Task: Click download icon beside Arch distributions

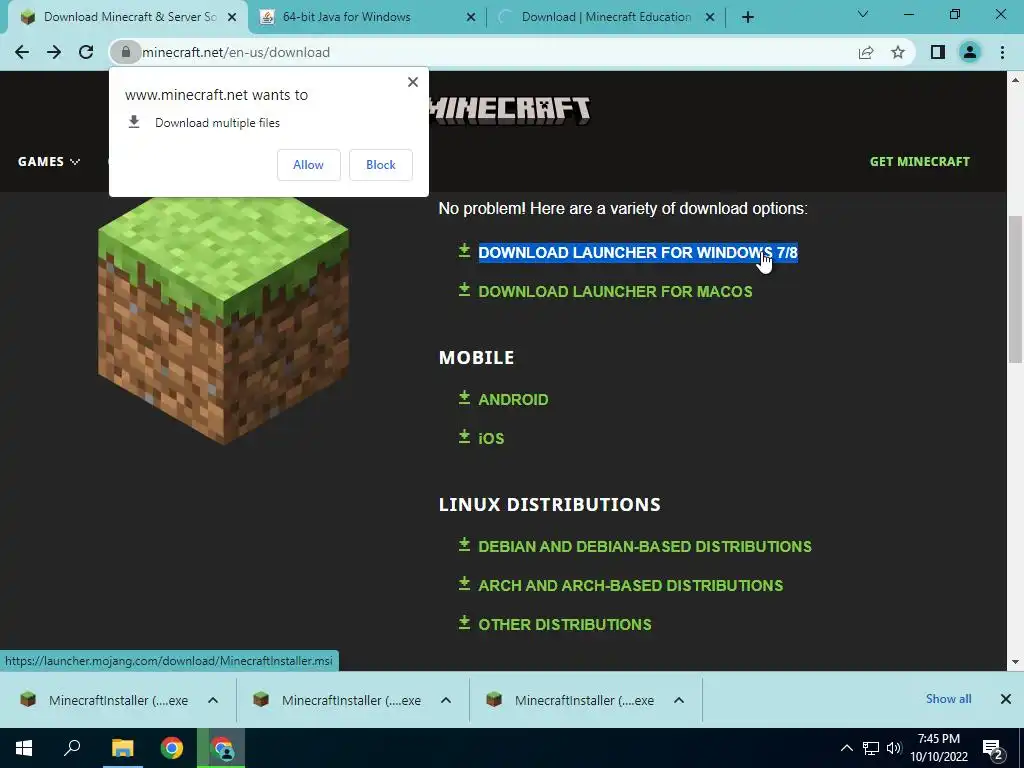Action: click(x=464, y=583)
